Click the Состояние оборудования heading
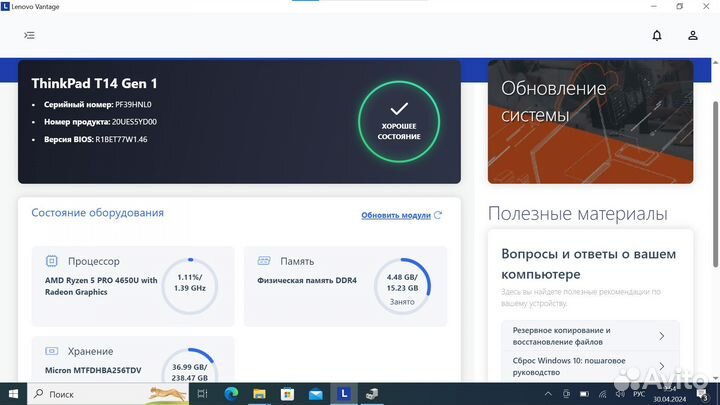Image resolution: width=720 pixels, height=405 pixels. tap(97, 213)
